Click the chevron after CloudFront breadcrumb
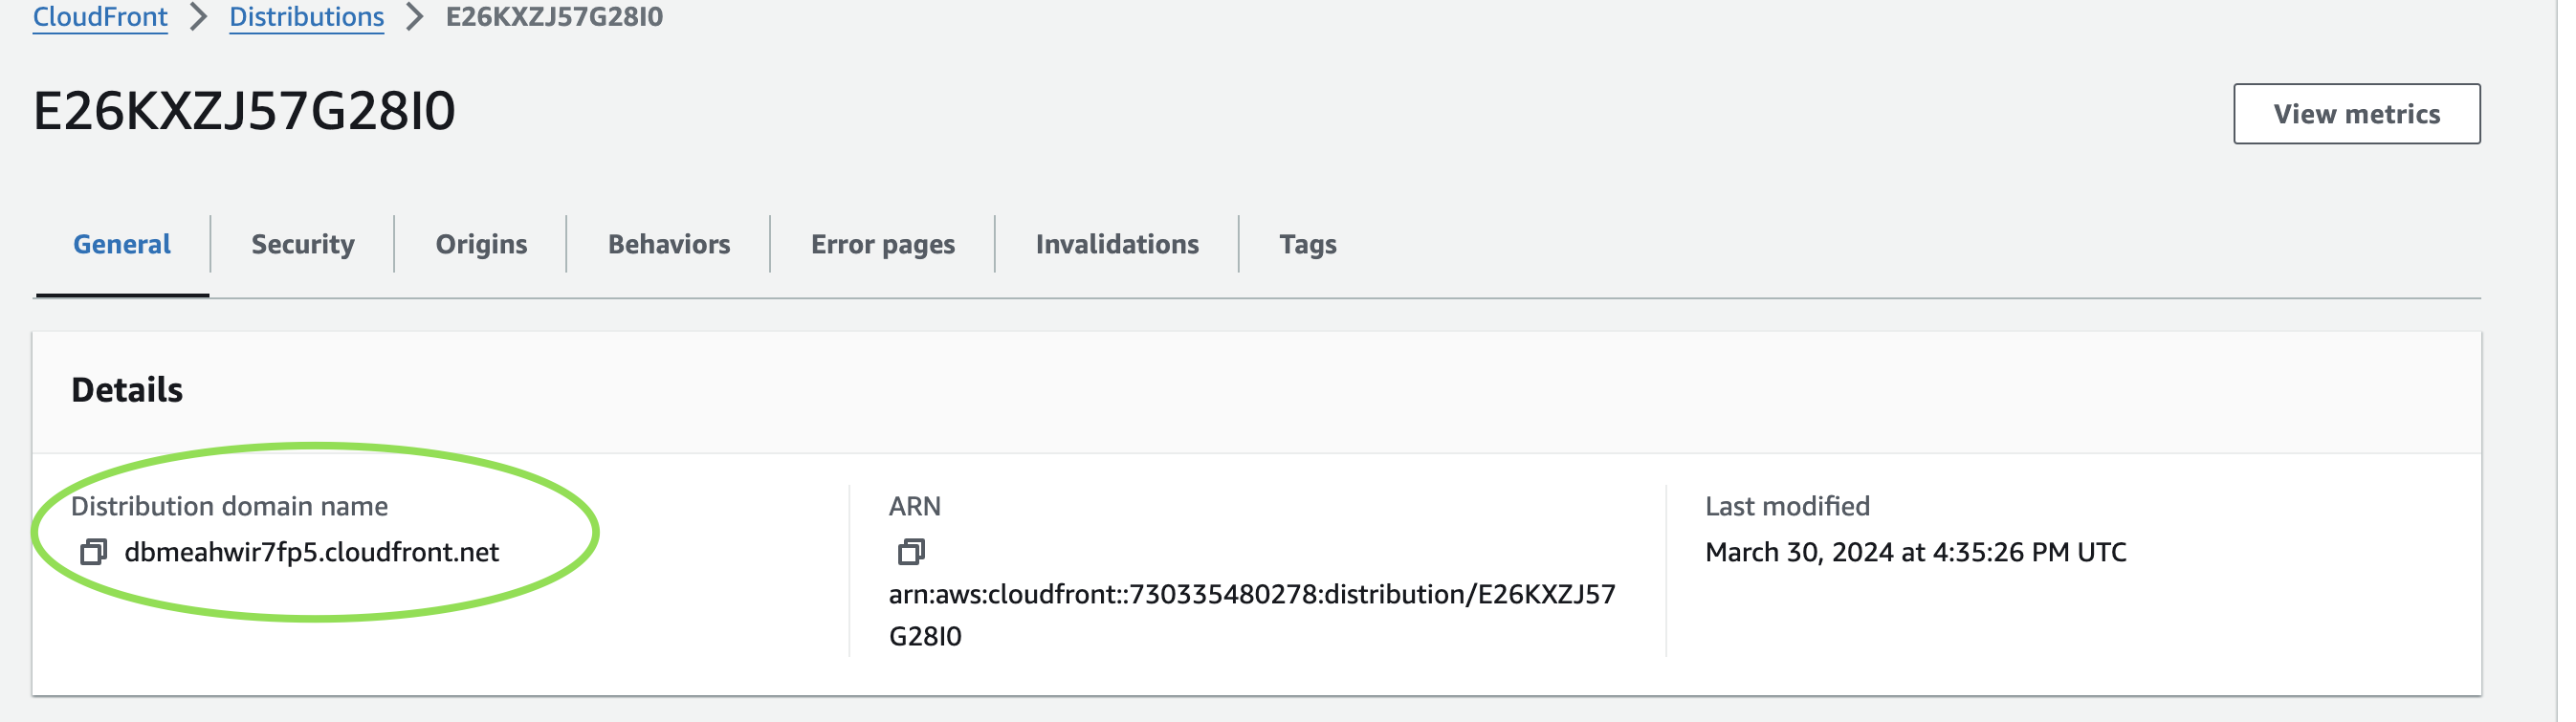This screenshot has height=722, width=2576. (x=199, y=17)
